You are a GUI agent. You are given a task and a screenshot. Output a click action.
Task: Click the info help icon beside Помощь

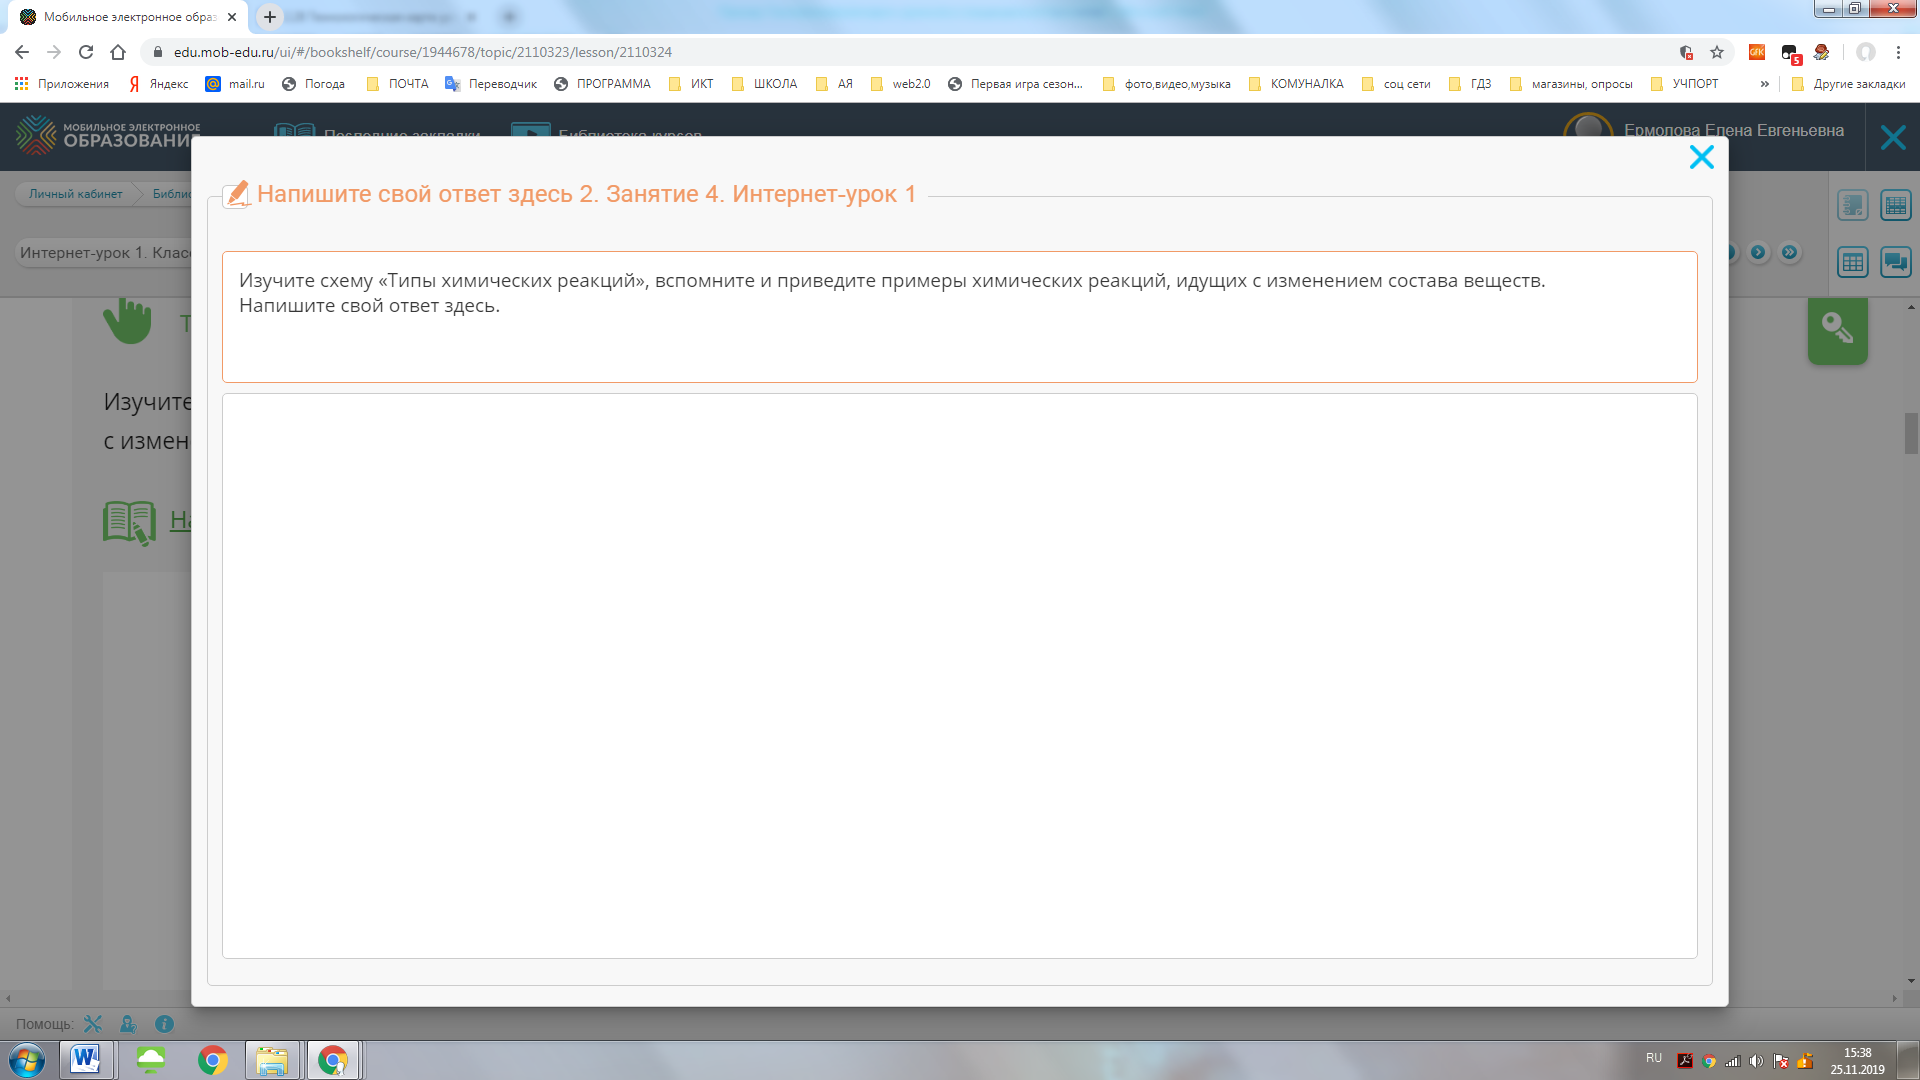coord(165,1024)
